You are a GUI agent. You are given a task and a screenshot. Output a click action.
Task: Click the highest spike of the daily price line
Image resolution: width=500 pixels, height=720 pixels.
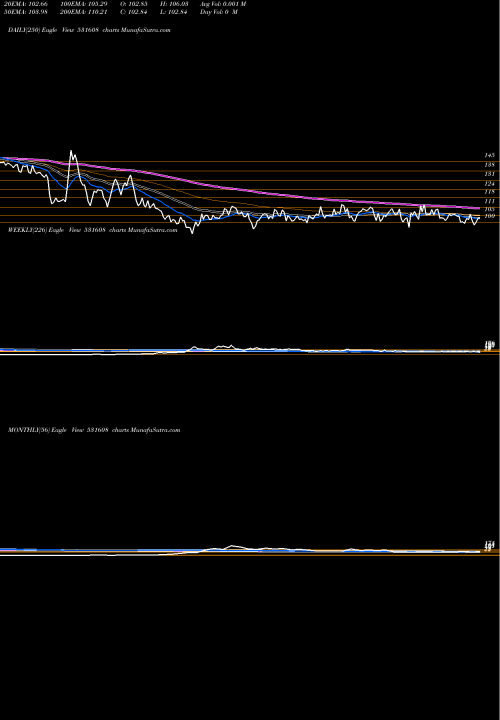click(71, 151)
